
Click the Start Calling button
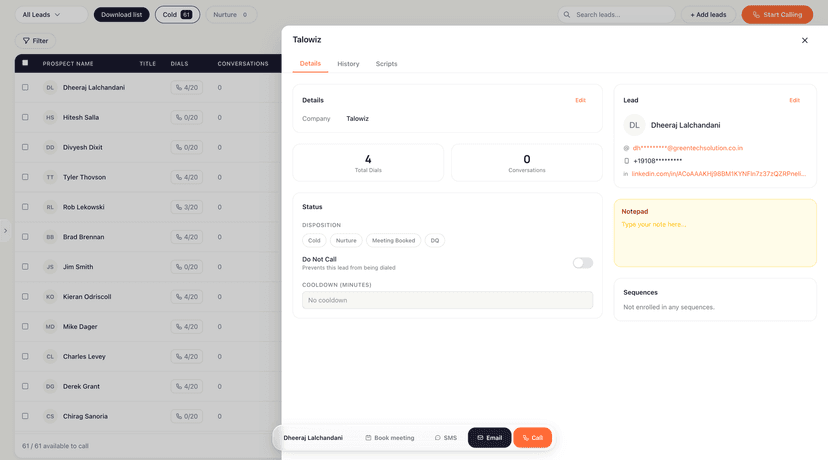(x=777, y=15)
